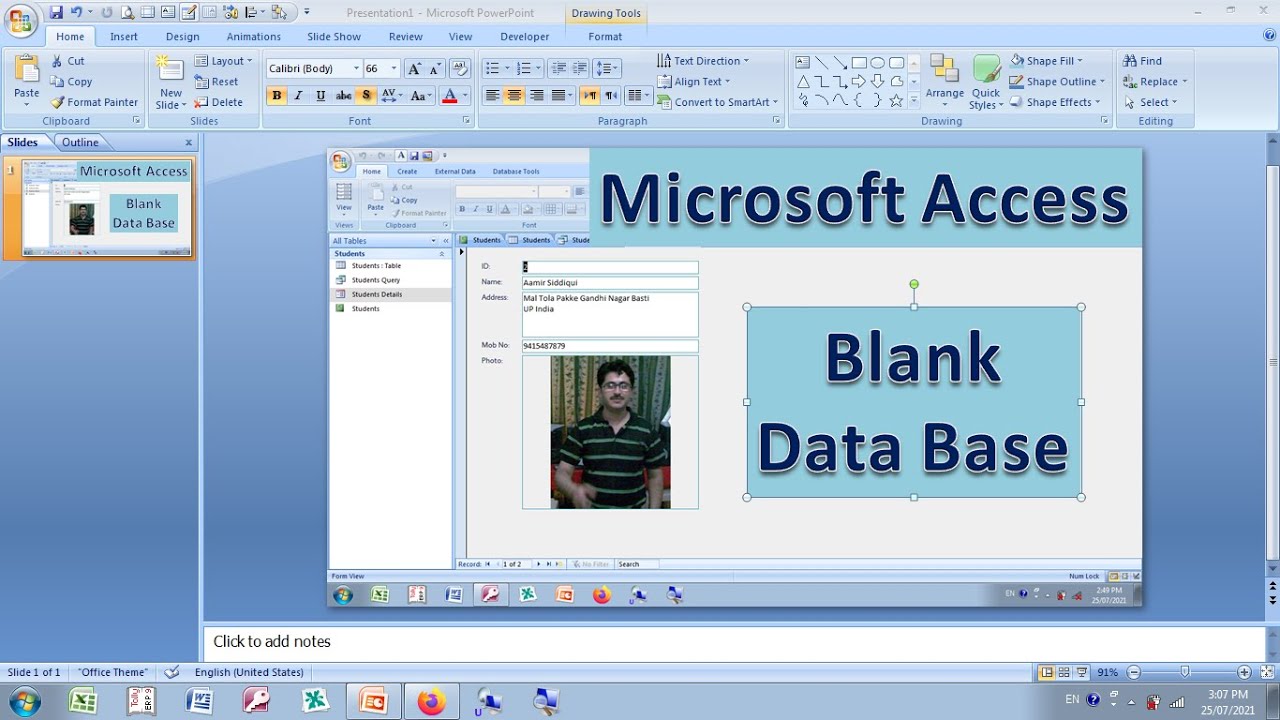Copy the selected shape
The width and height of the screenshot is (1280, 720).
coord(71,82)
